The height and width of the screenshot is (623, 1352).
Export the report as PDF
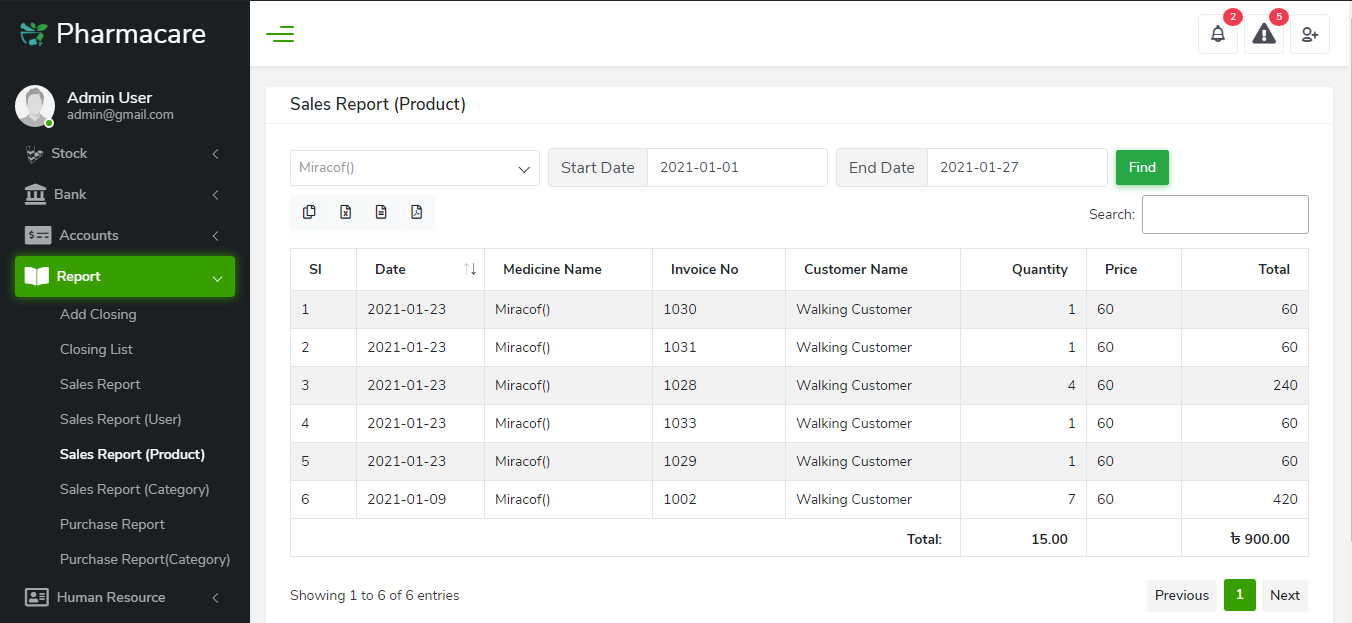pyautogui.click(x=417, y=212)
